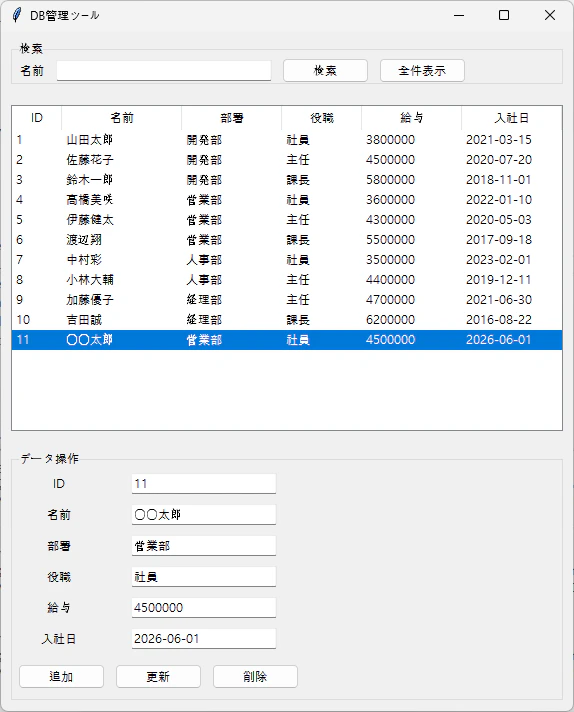574x712 pixels.
Task: Click the 入社日 field containing 2026-06-01
Action: pos(204,638)
